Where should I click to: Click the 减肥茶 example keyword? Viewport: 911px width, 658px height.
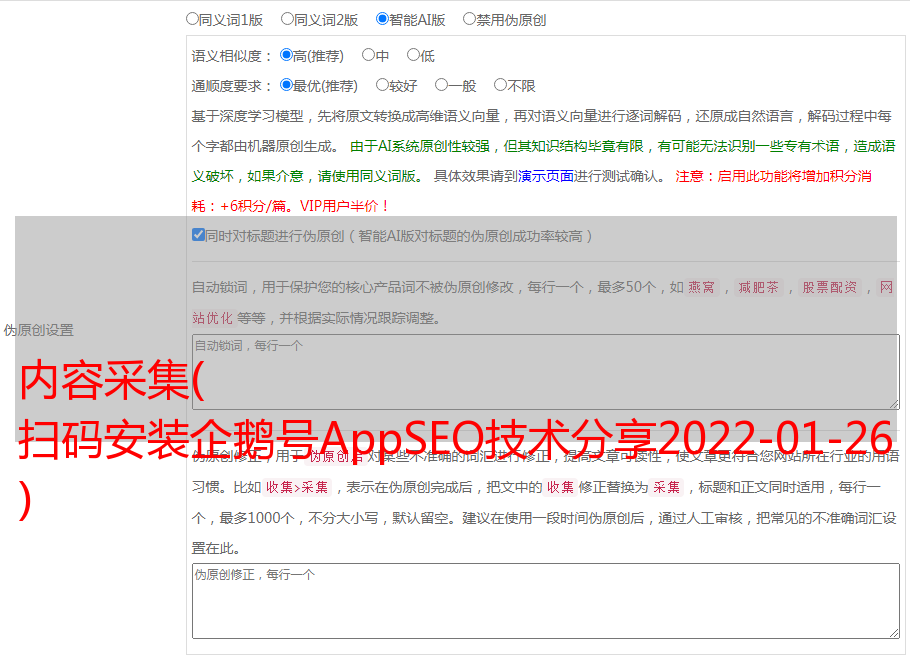tap(758, 287)
